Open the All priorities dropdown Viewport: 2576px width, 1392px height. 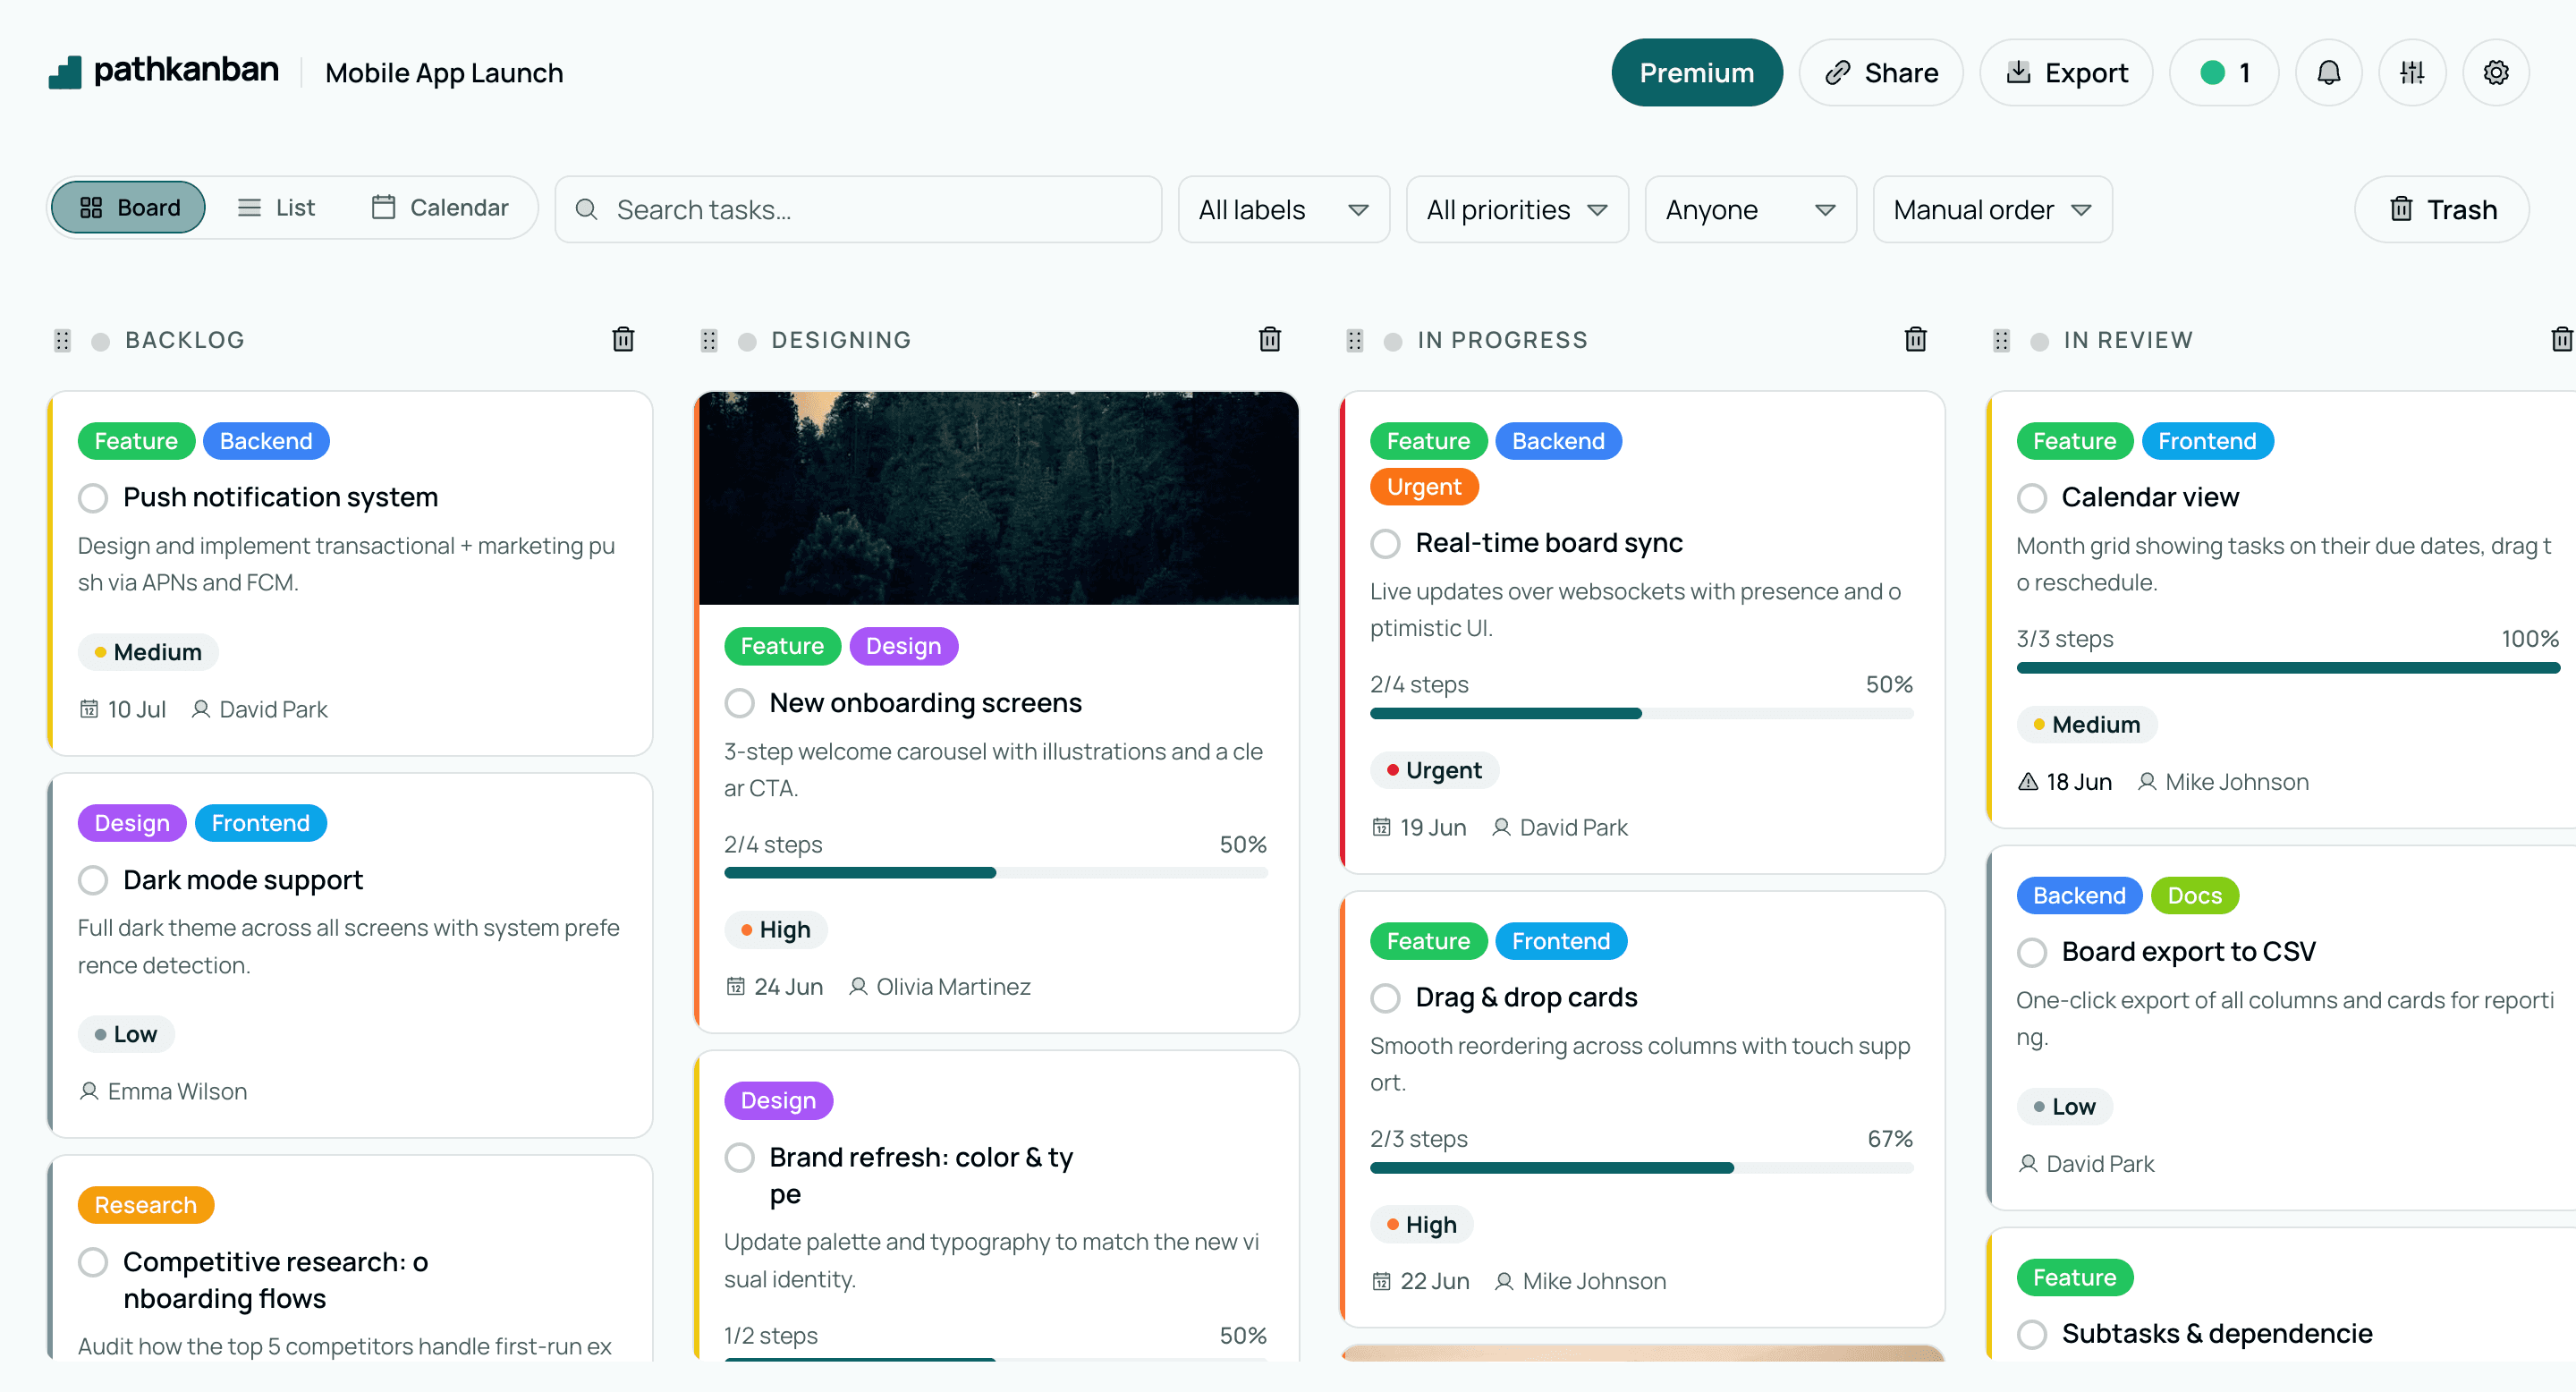tap(1517, 210)
